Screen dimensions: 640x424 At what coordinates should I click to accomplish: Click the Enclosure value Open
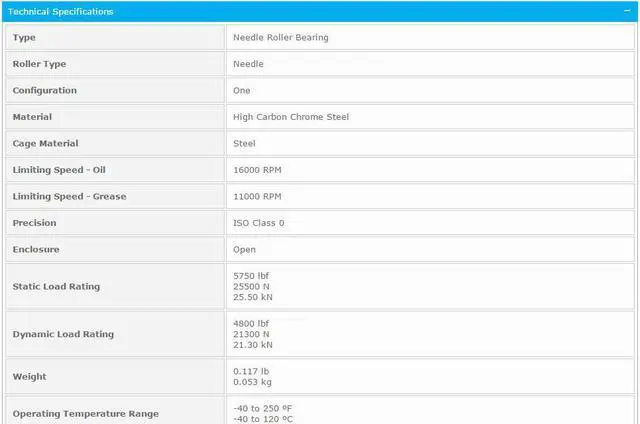tap(244, 250)
